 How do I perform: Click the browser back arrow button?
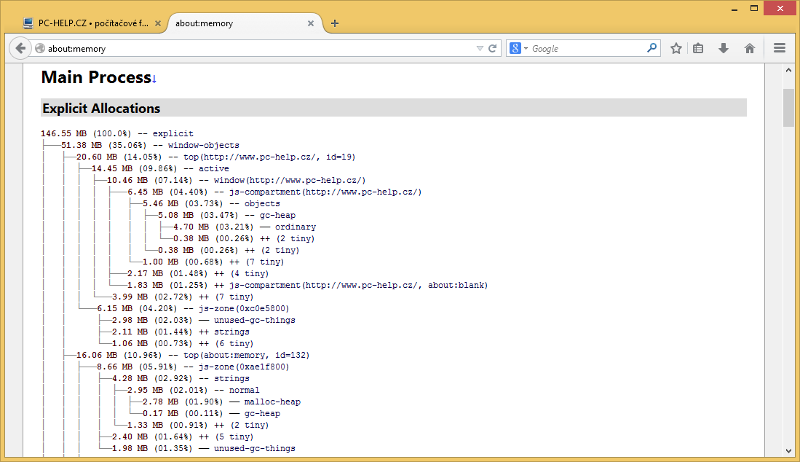coord(21,48)
